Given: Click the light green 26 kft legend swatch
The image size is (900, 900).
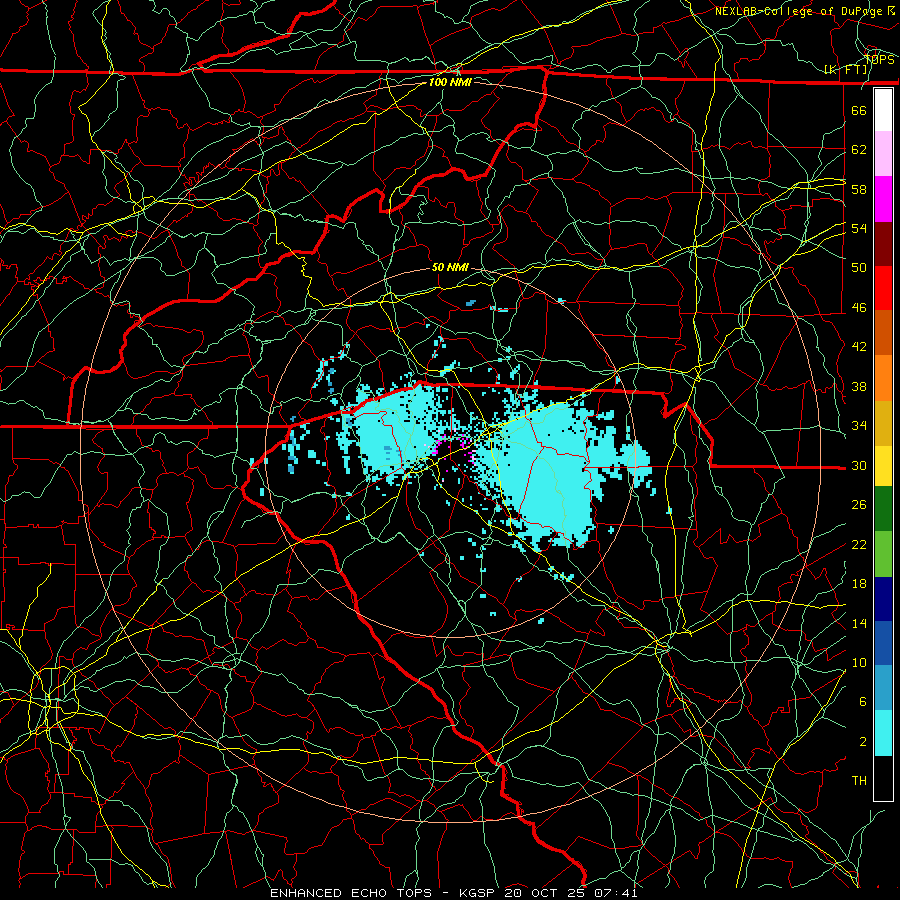Looking at the screenshot, I should [x=883, y=553].
